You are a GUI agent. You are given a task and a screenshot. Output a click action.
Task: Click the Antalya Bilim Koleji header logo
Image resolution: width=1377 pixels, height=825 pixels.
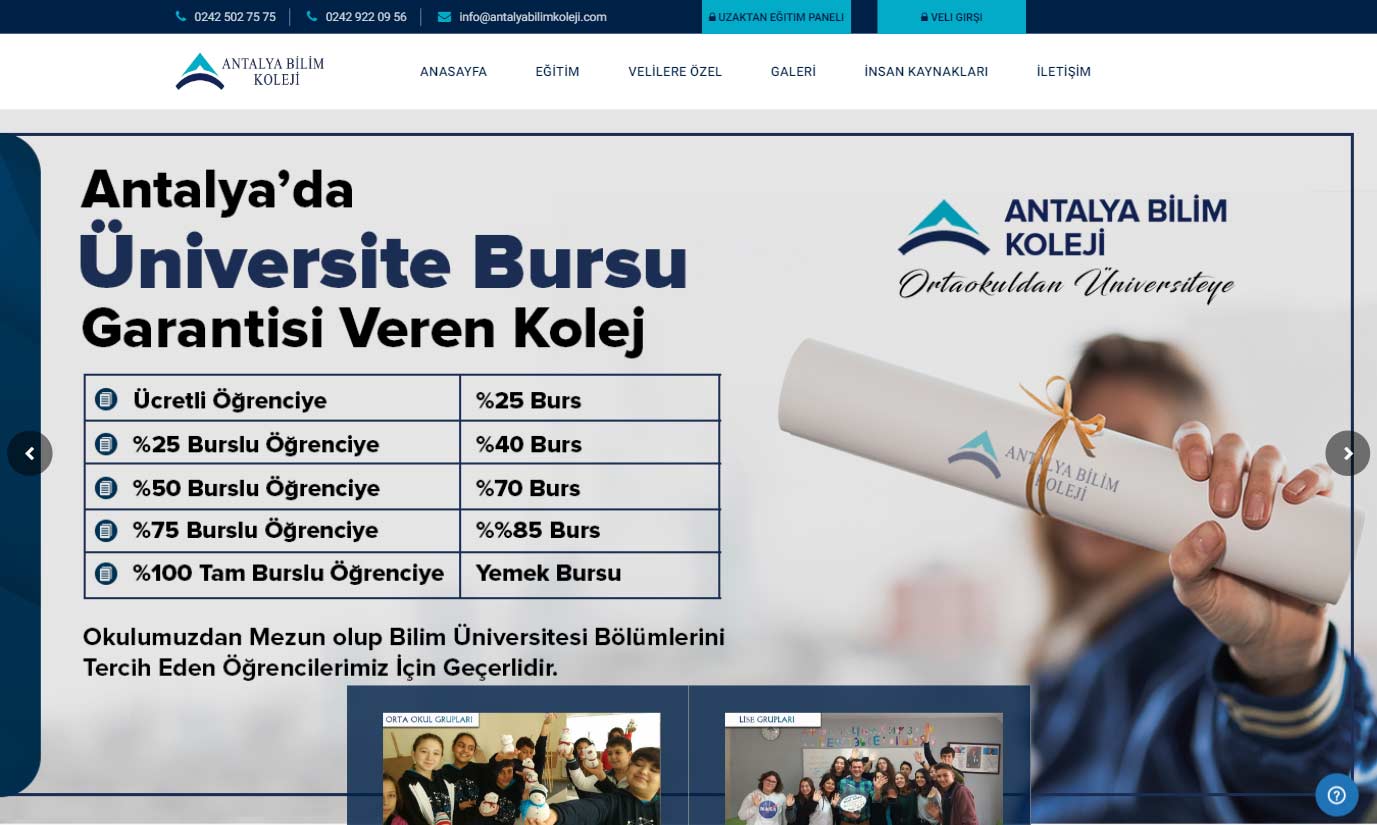250,71
